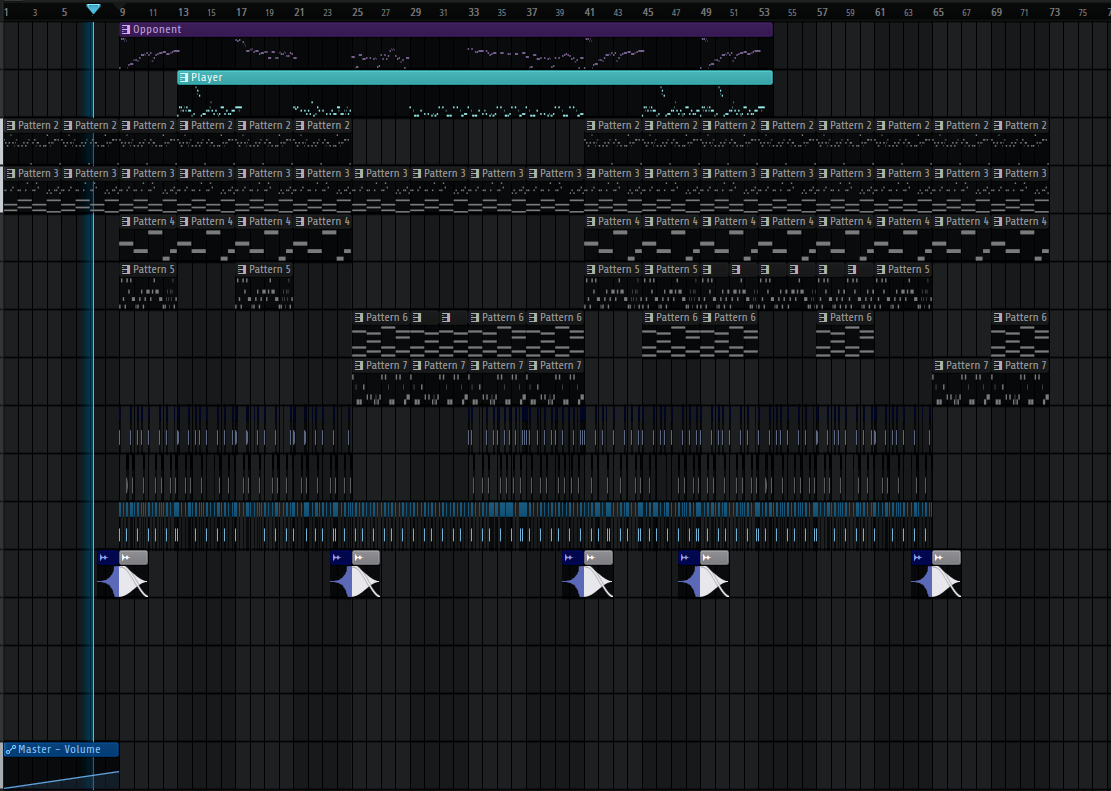Select the Master - Volume automation clip label
Viewport: 1111px width, 791px height.
tap(59, 749)
